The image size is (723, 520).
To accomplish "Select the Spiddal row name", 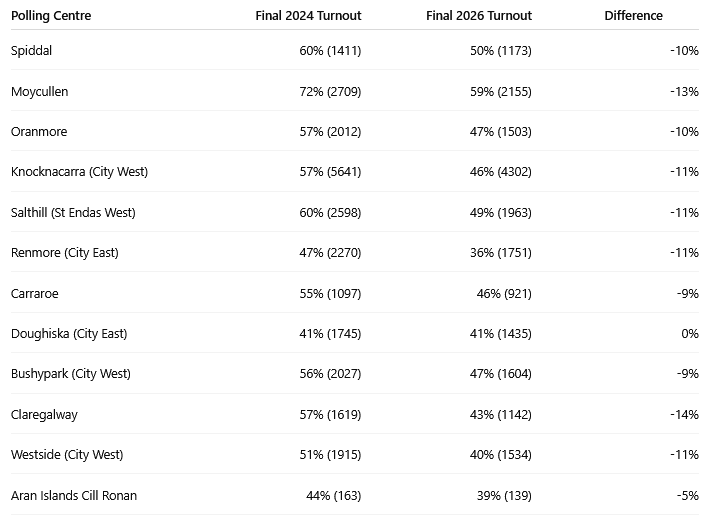I will [31, 50].
